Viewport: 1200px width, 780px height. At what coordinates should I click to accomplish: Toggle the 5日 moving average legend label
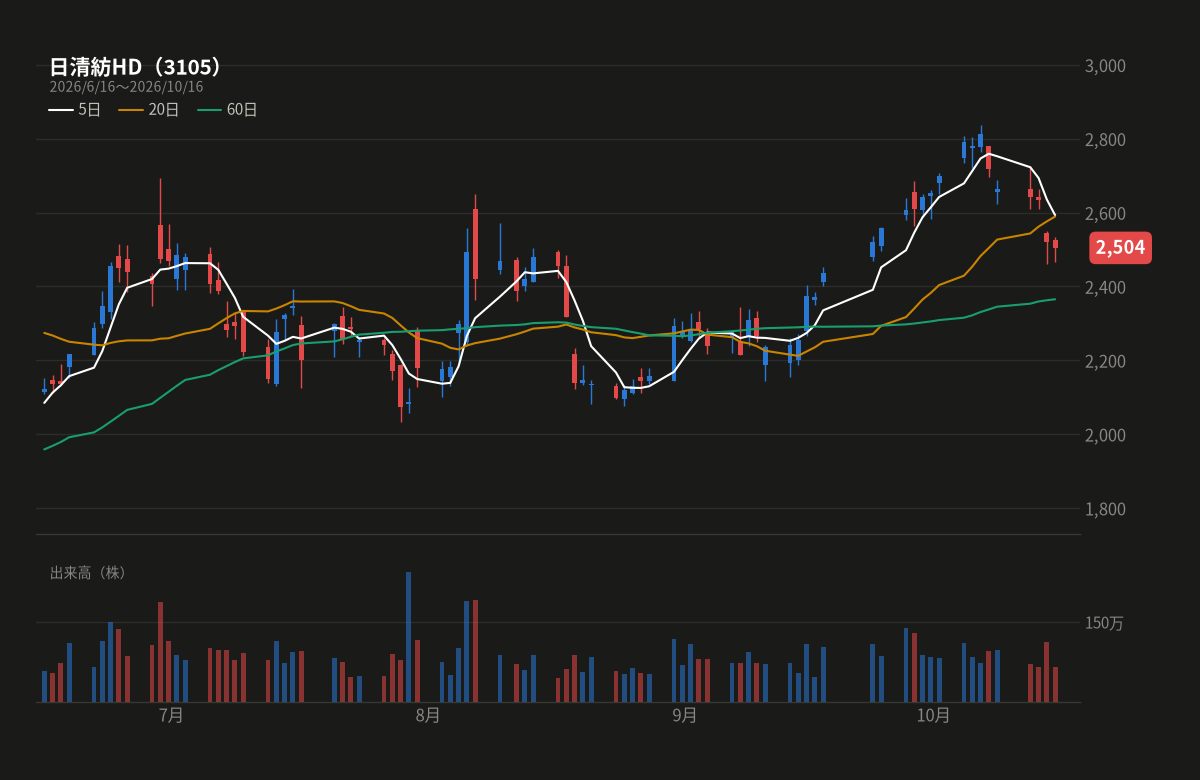(90, 110)
